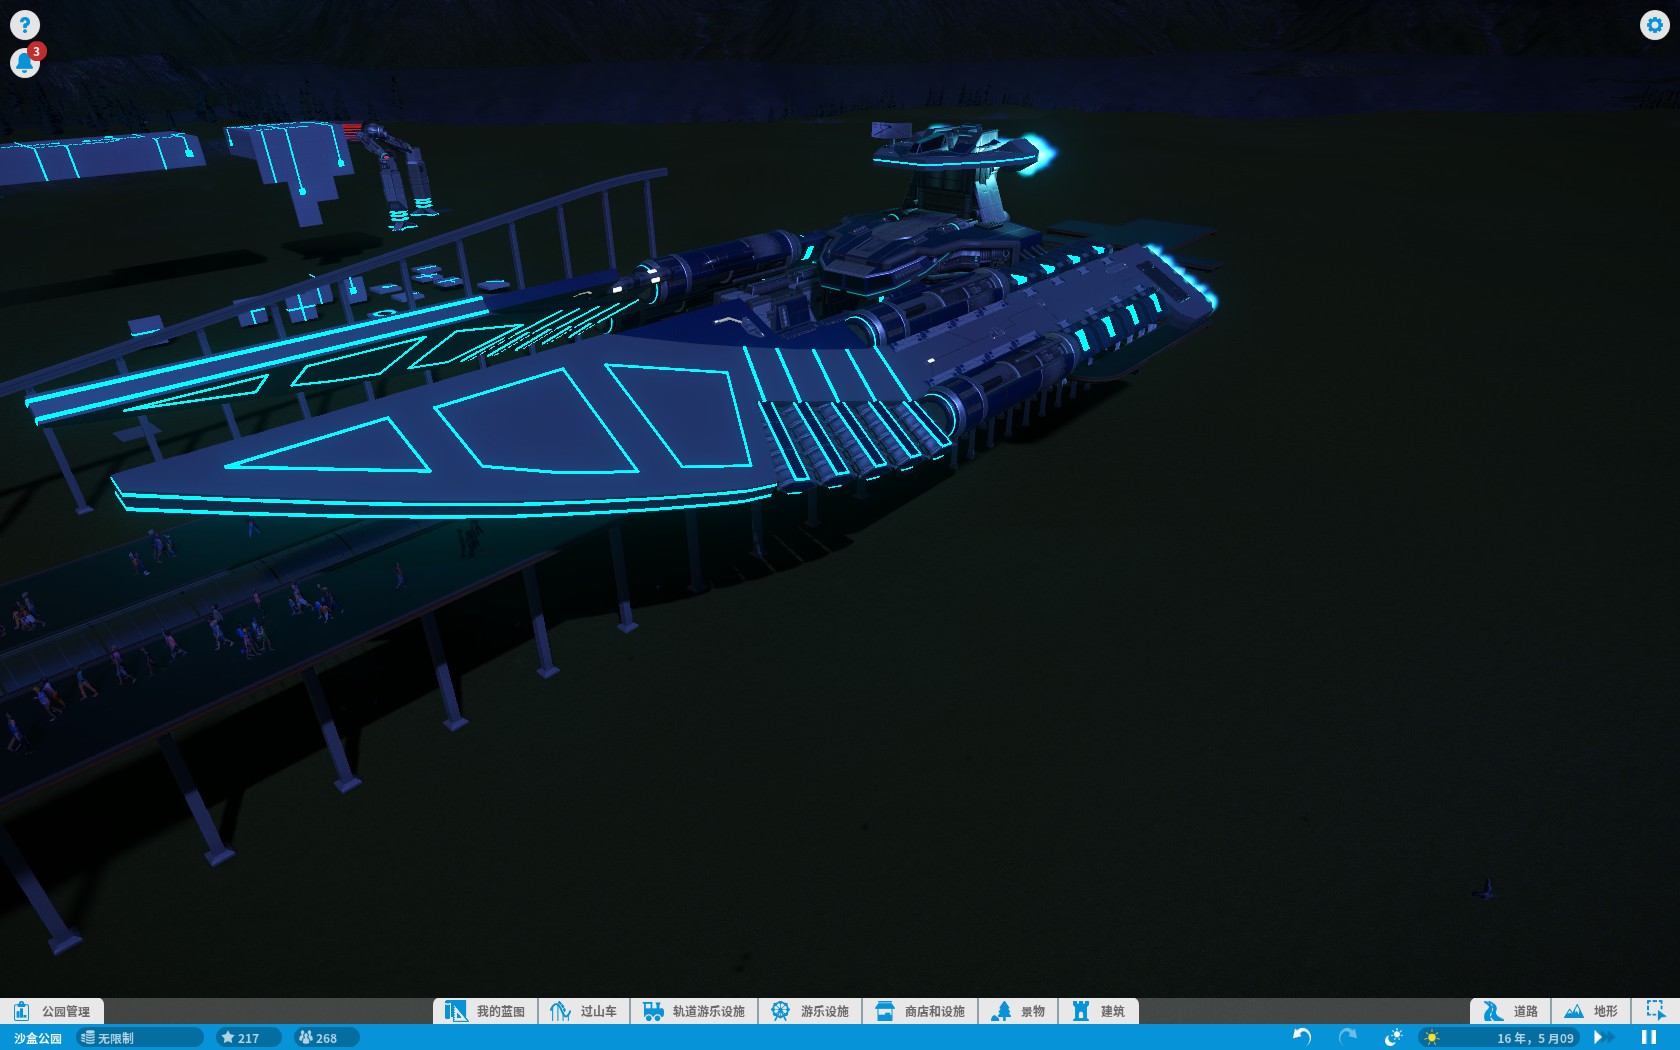The height and width of the screenshot is (1050, 1680).
Task: Click the redo arrow icon
Action: click(x=1347, y=1037)
